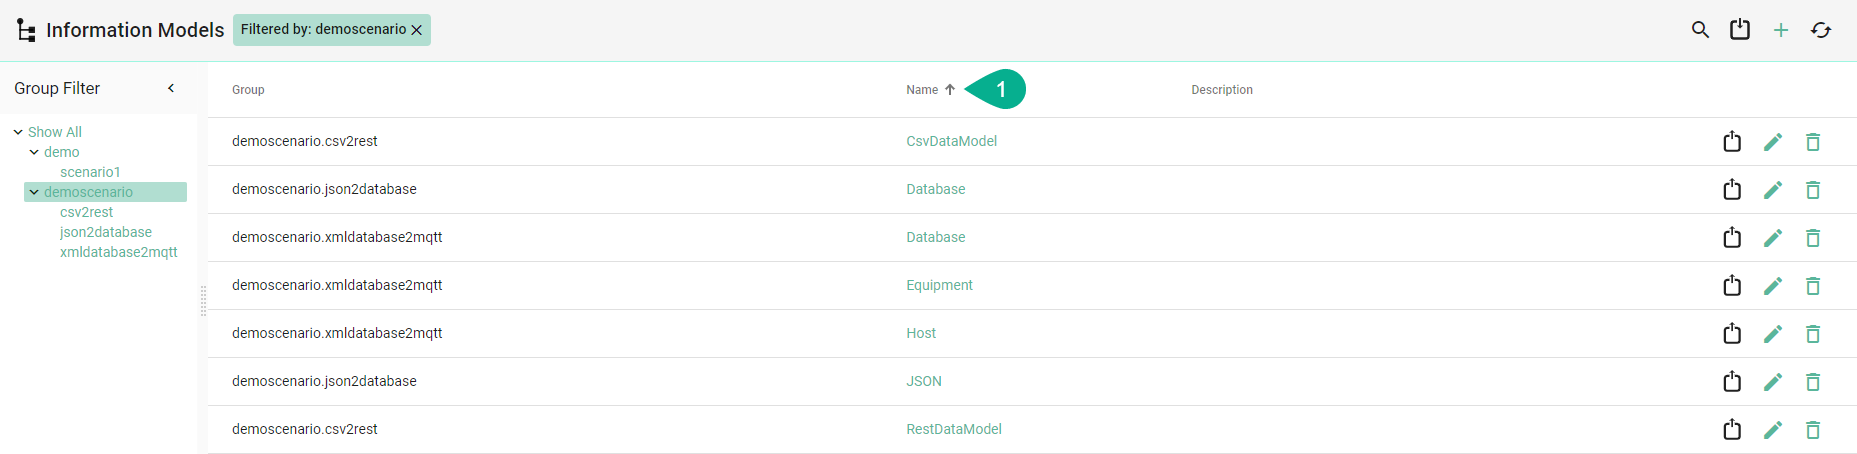
Task: Edit the CsvDataModel row with the pencil icon
Action: tap(1773, 142)
